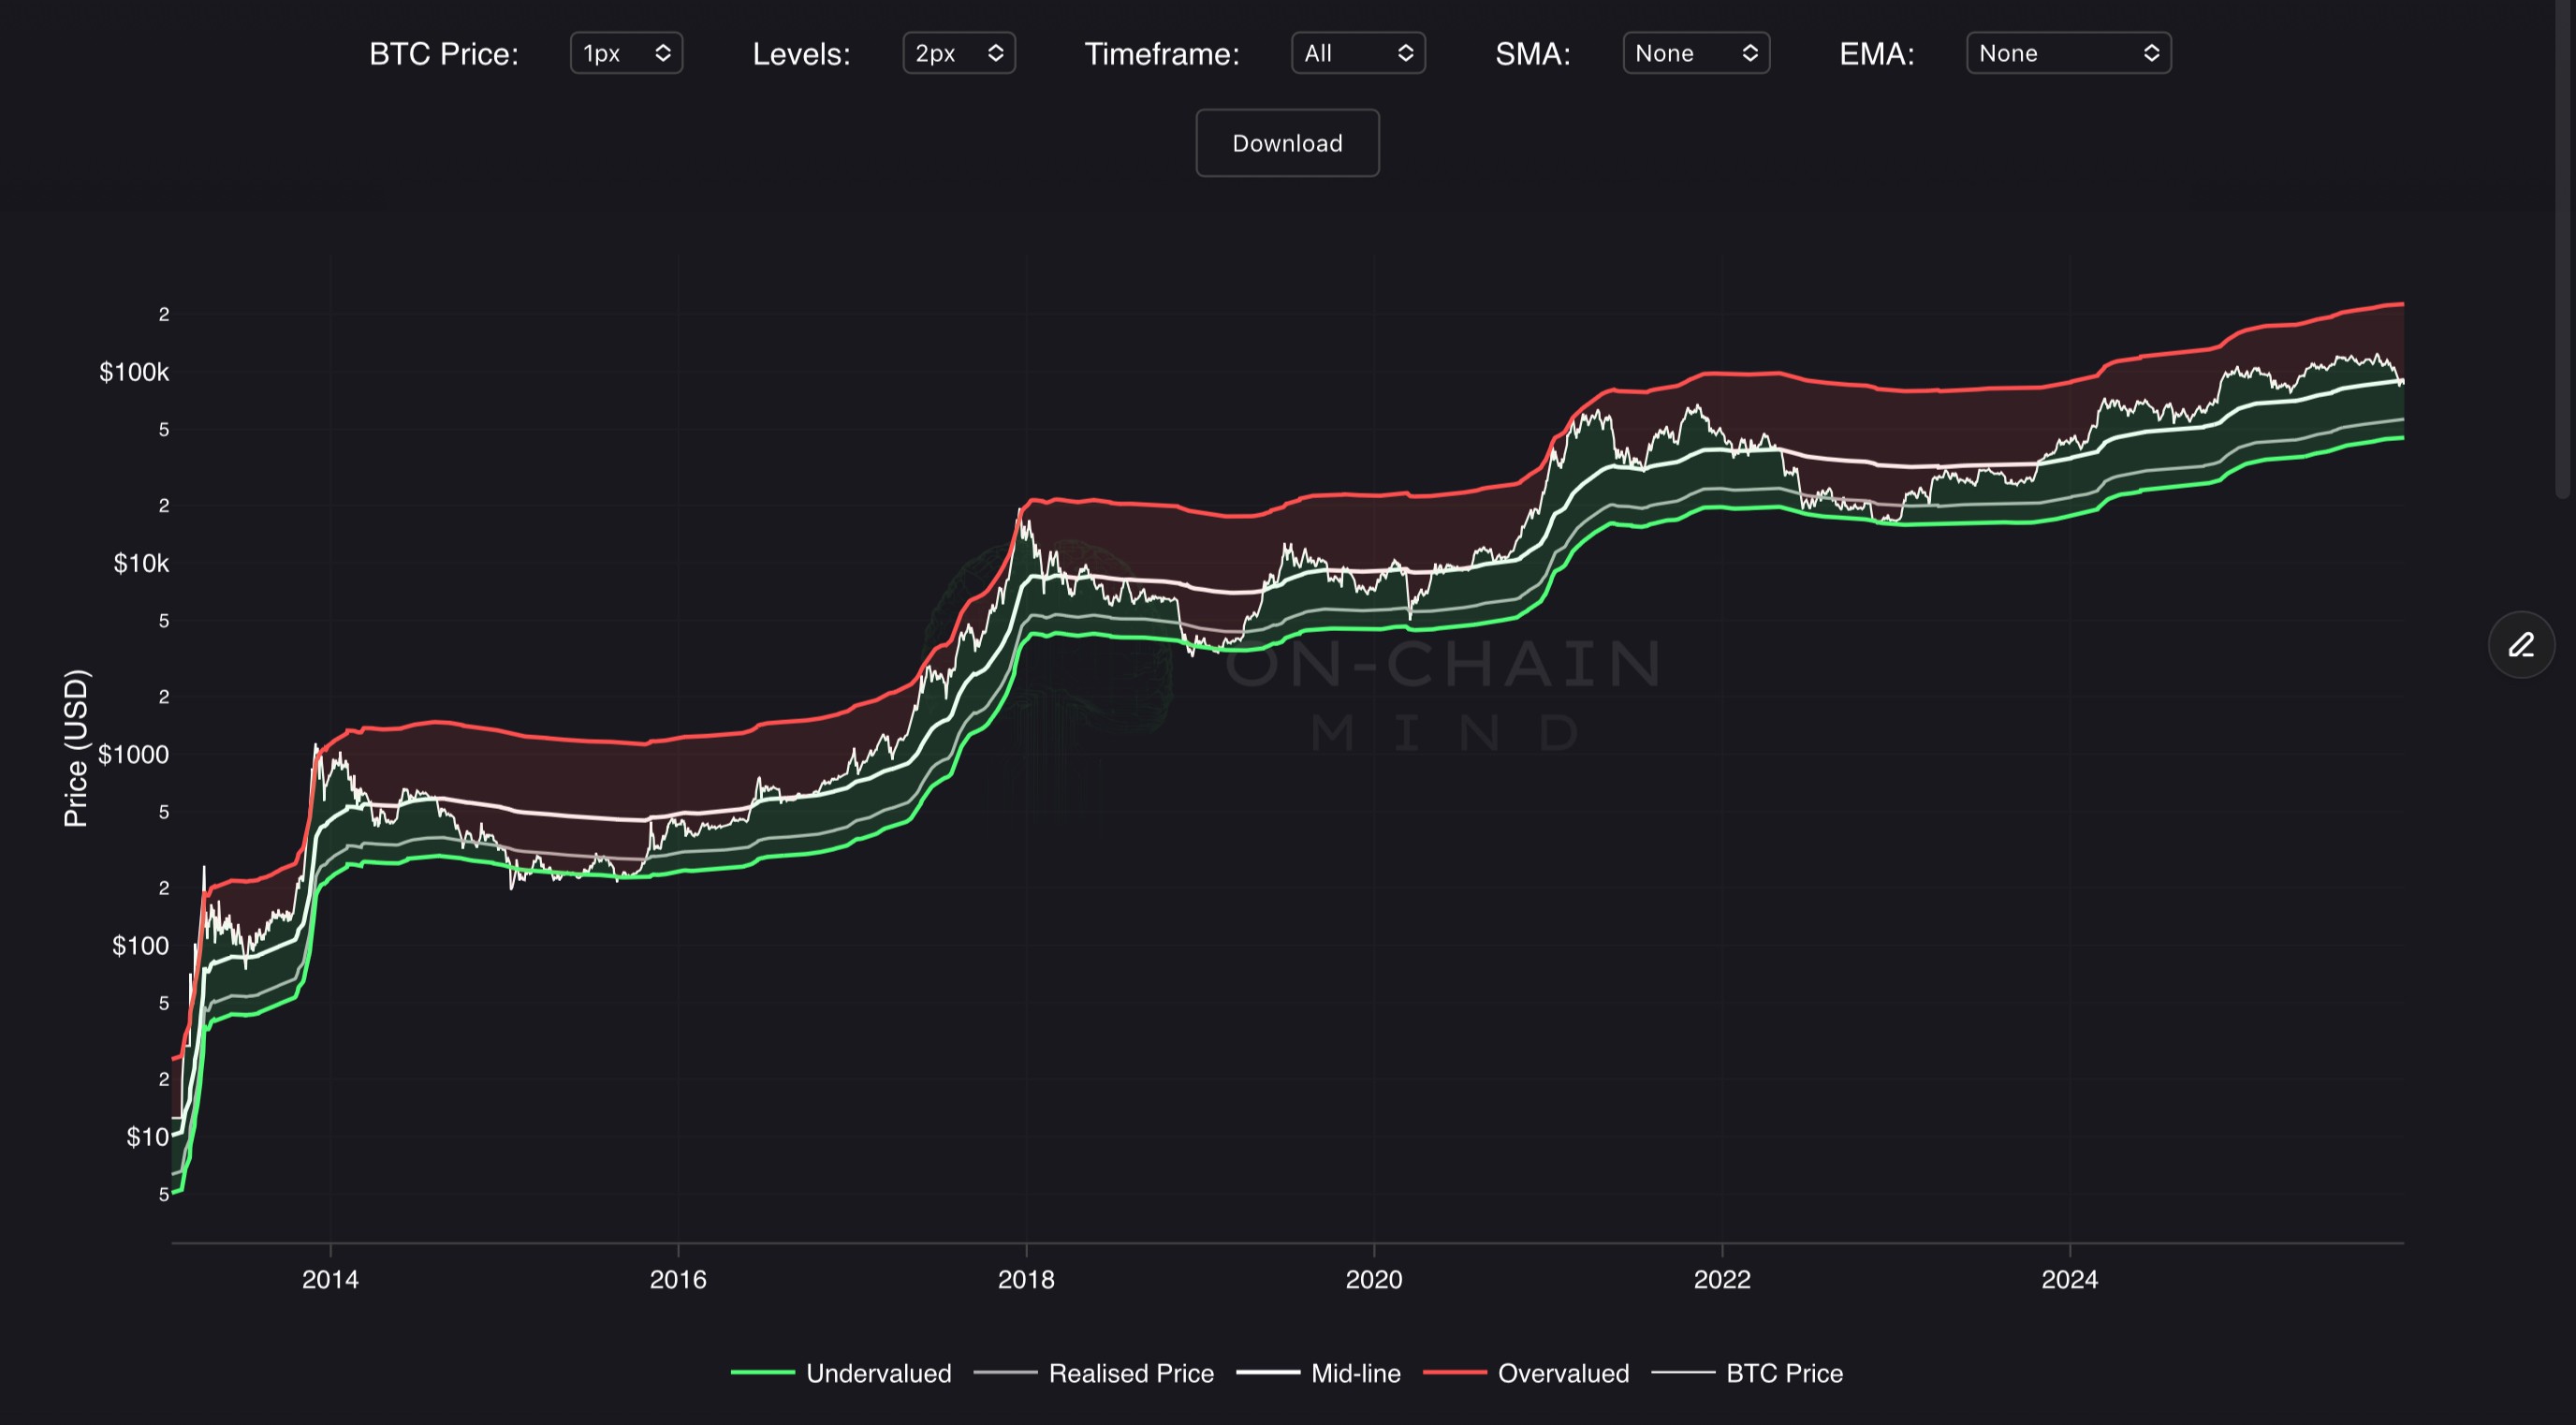Click the 2024 x-axis tick label
The height and width of the screenshot is (1425, 2576).
pos(2069,1279)
